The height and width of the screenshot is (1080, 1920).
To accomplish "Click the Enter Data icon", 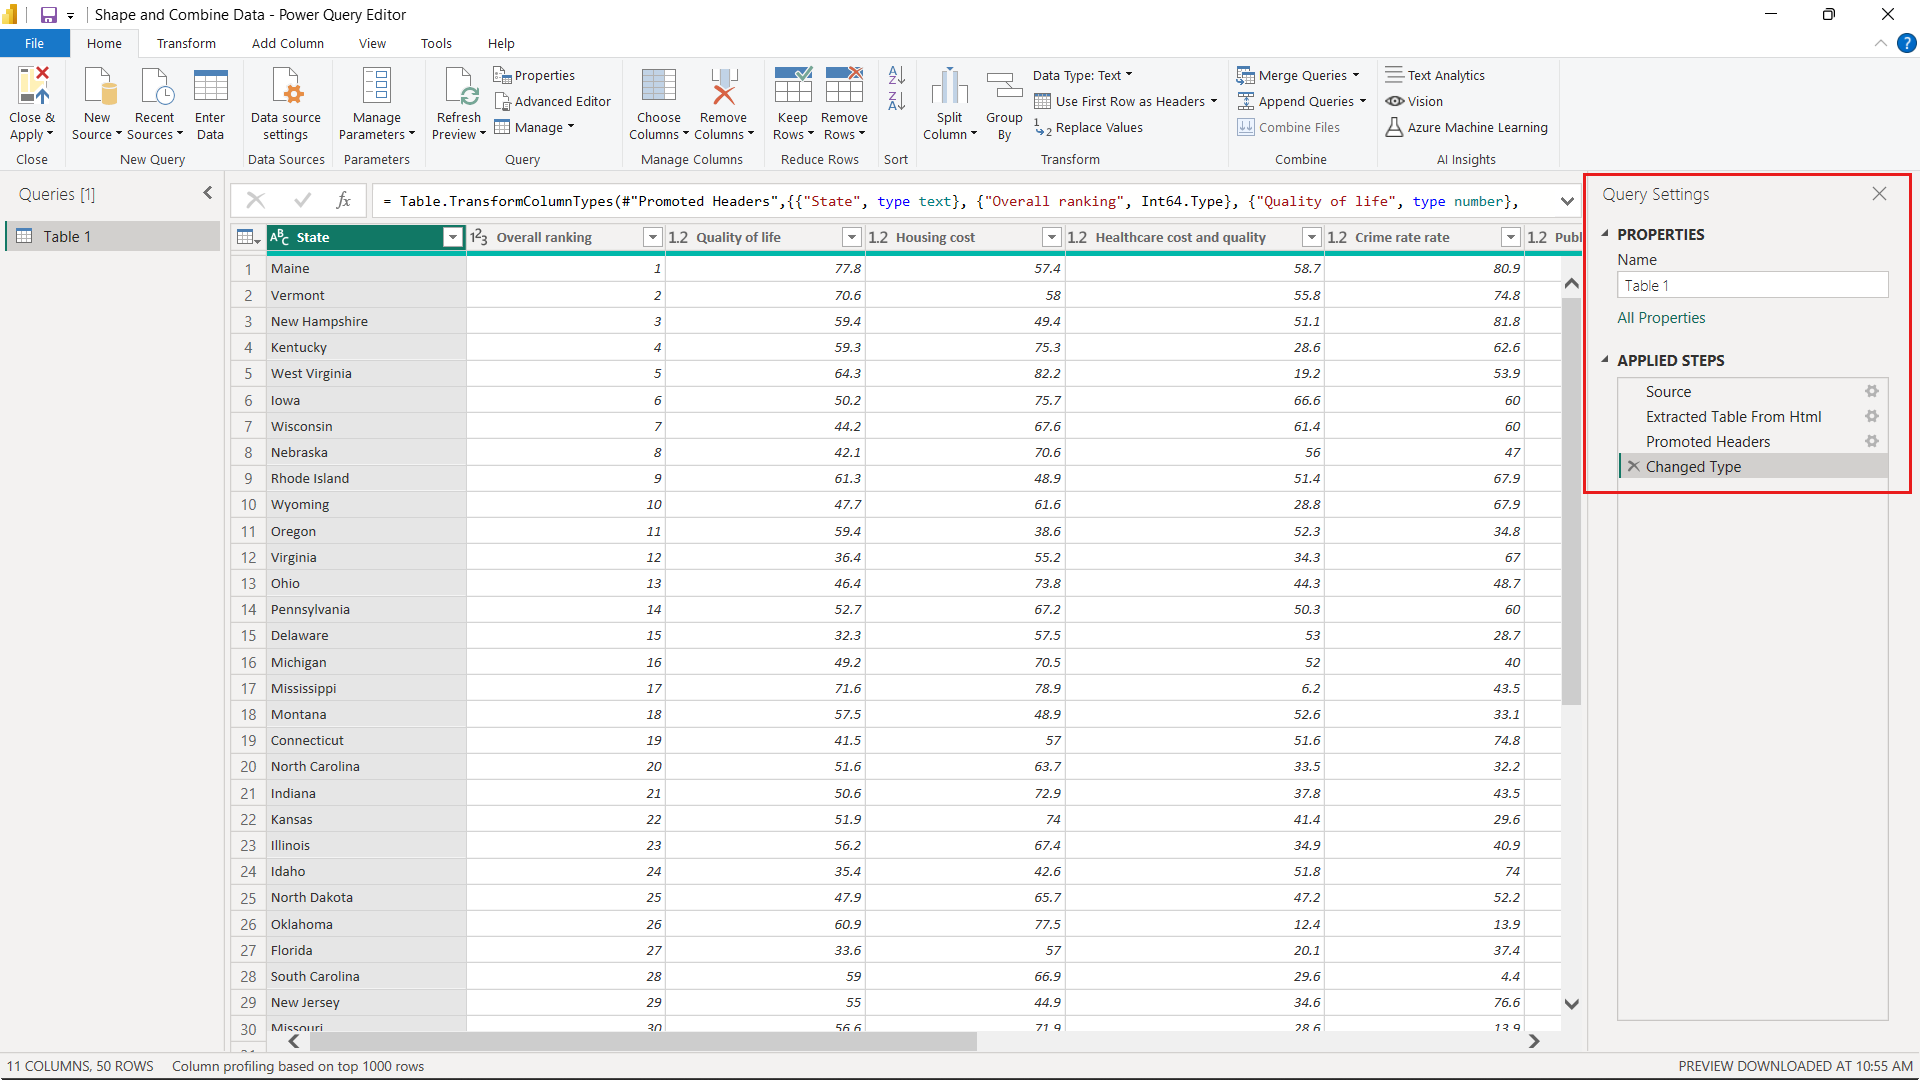I will [x=210, y=86].
